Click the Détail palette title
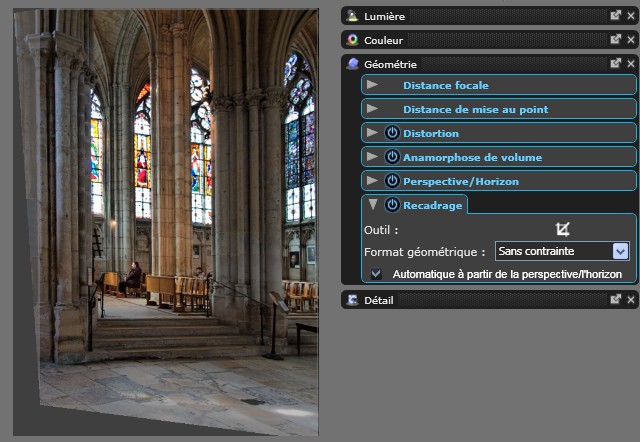640x442 pixels. pyautogui.click(x=379, y=300)
